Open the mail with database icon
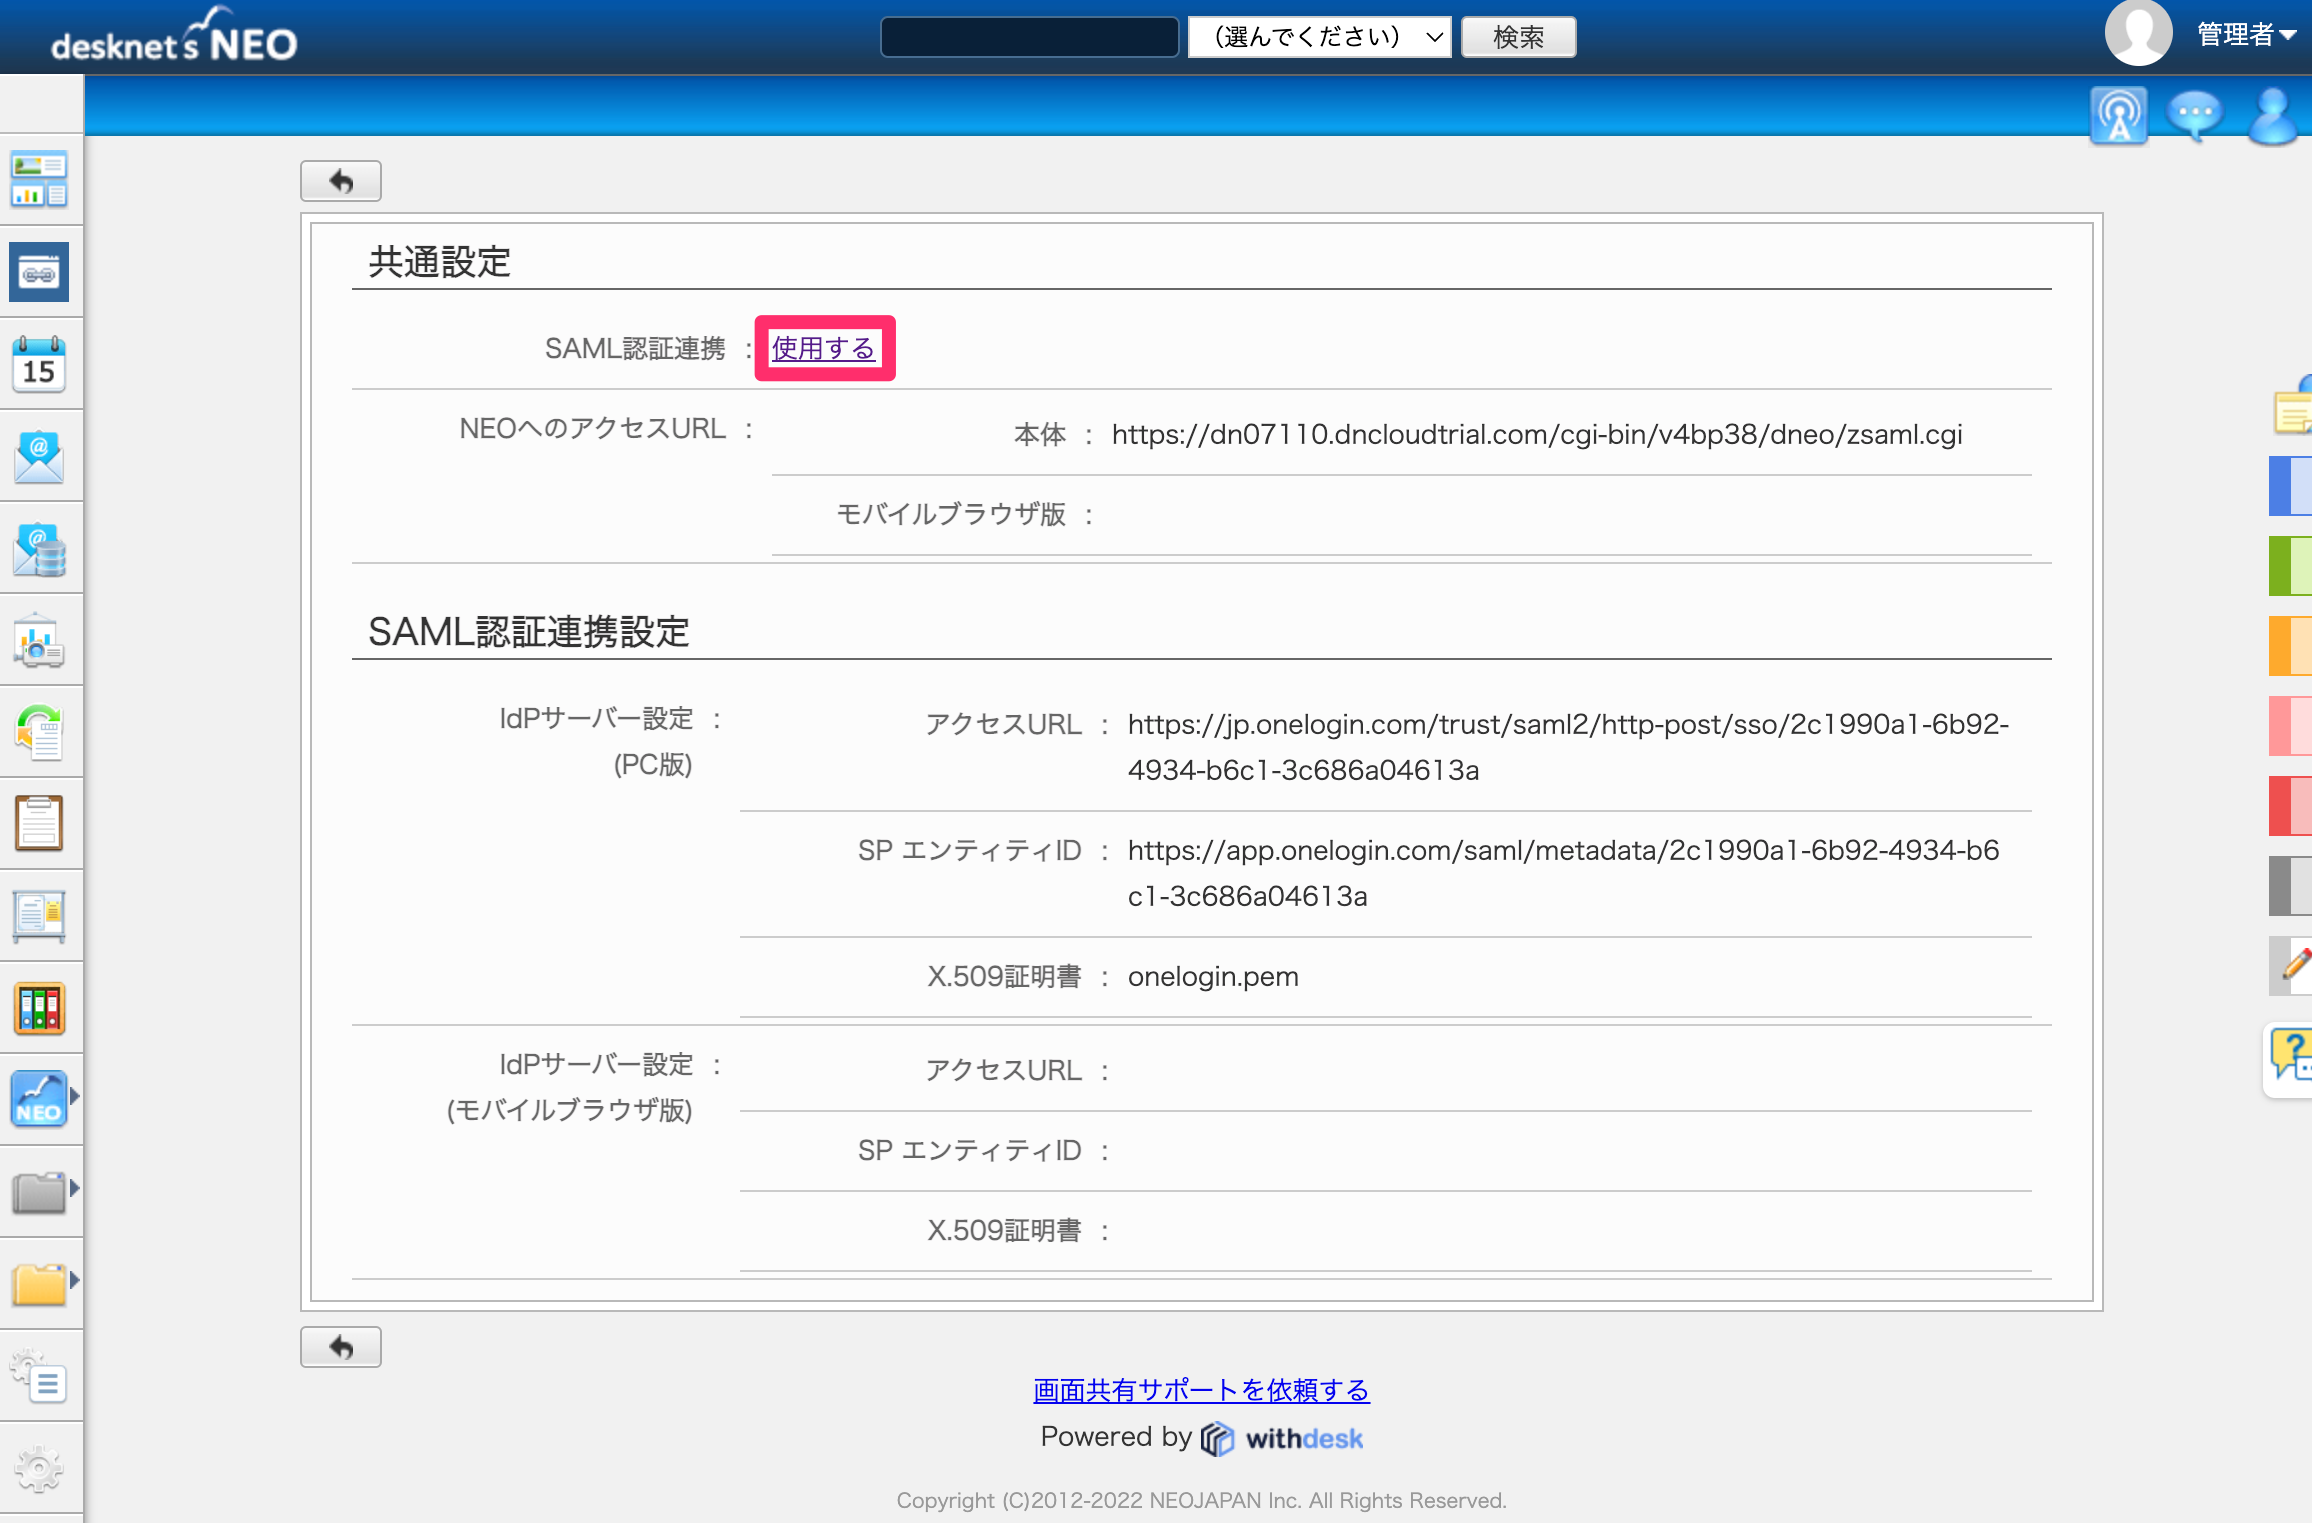2312x1523 pixels. click(39, 548)
